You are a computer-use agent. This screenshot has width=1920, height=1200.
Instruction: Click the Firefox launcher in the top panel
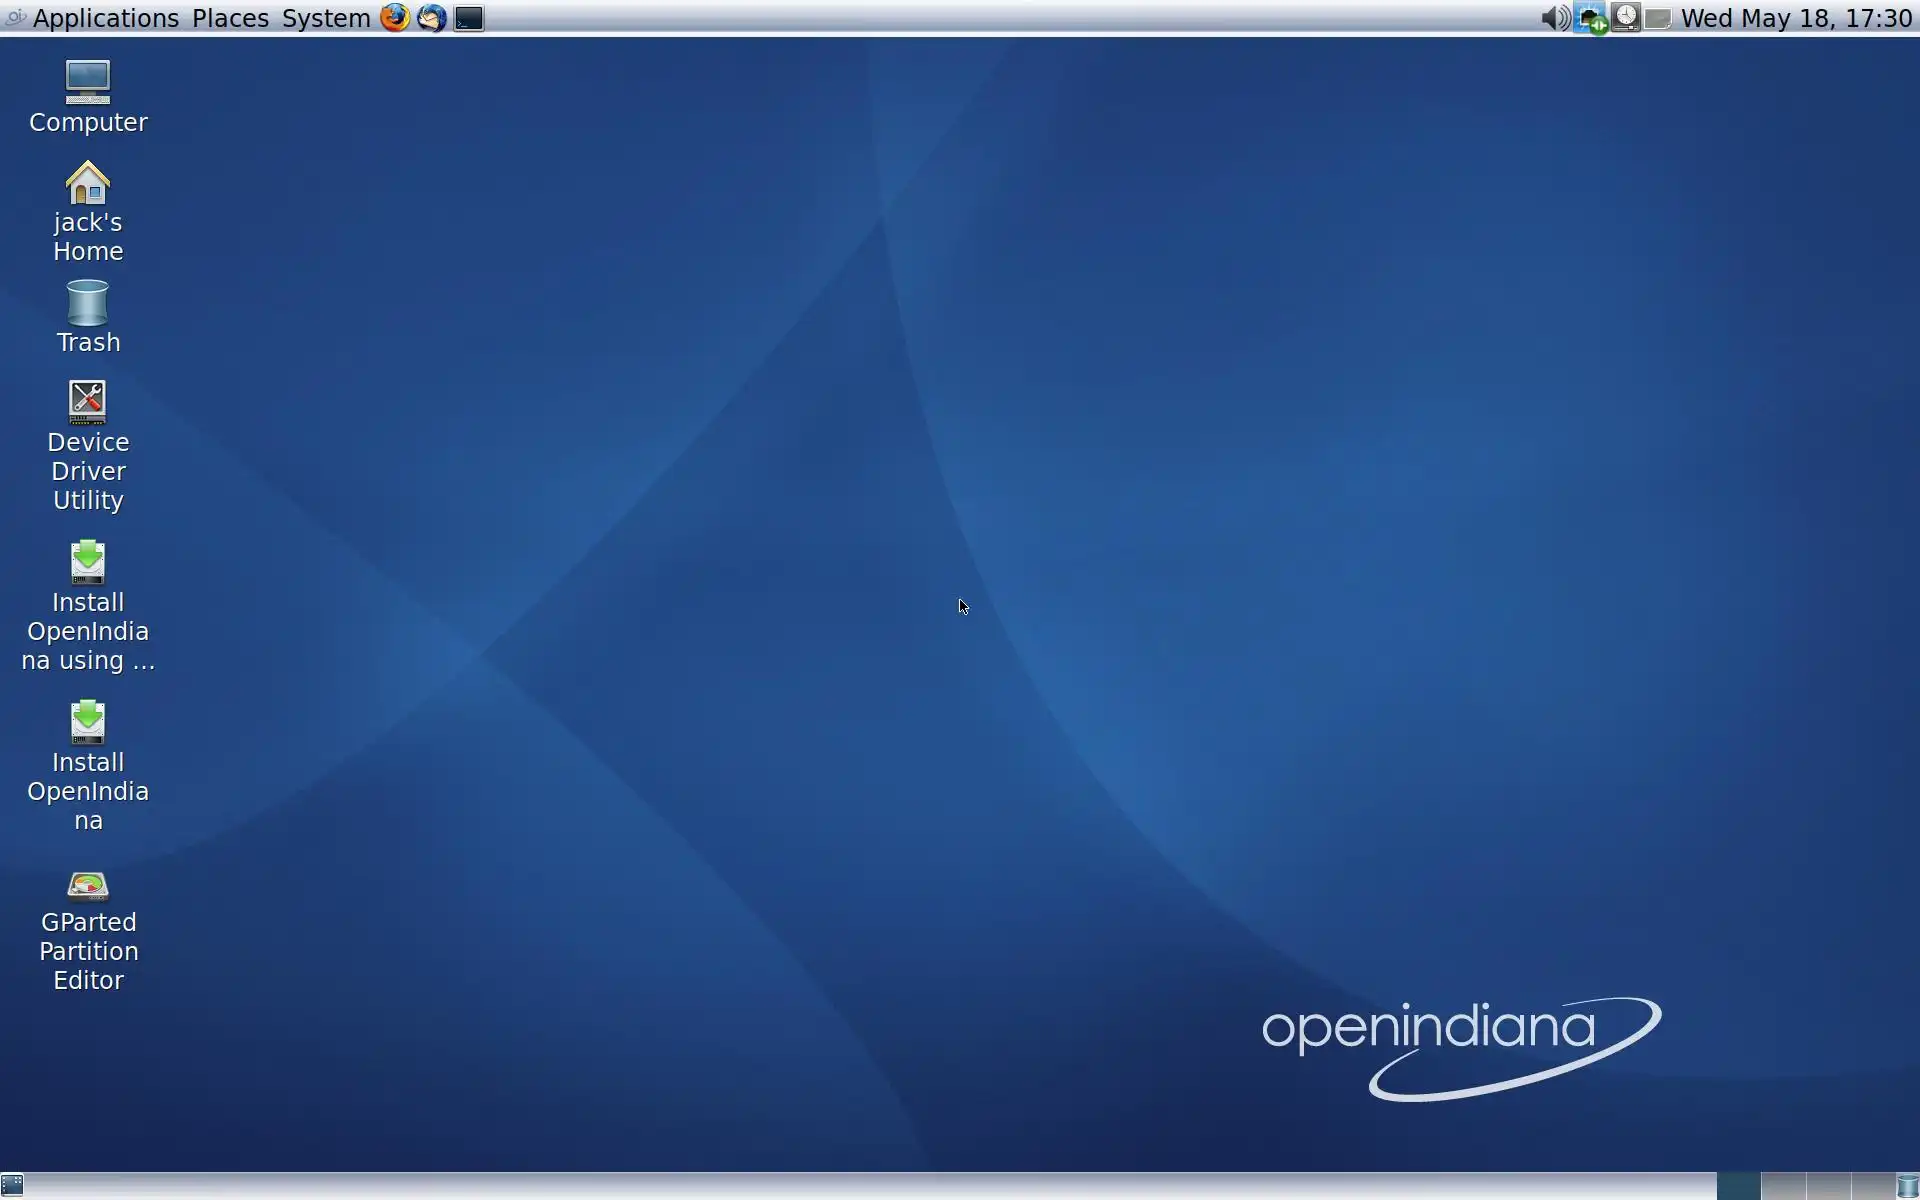pos(395,18)
